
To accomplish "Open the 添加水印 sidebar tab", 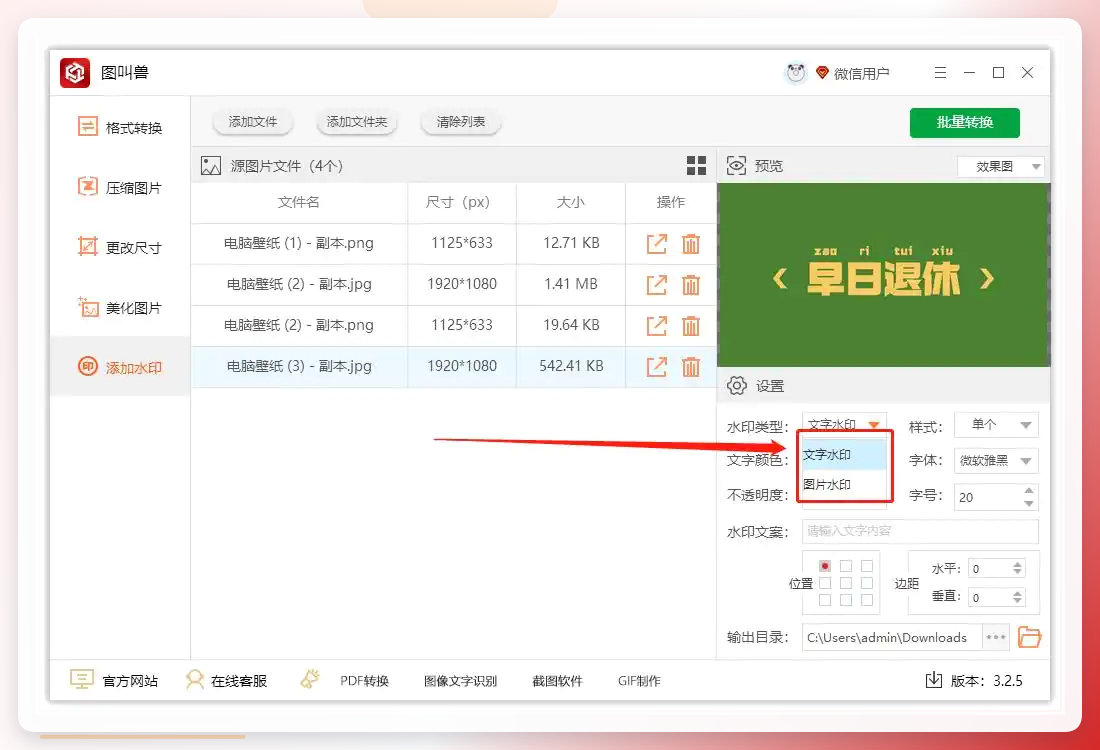I will [x=120, y=366].
